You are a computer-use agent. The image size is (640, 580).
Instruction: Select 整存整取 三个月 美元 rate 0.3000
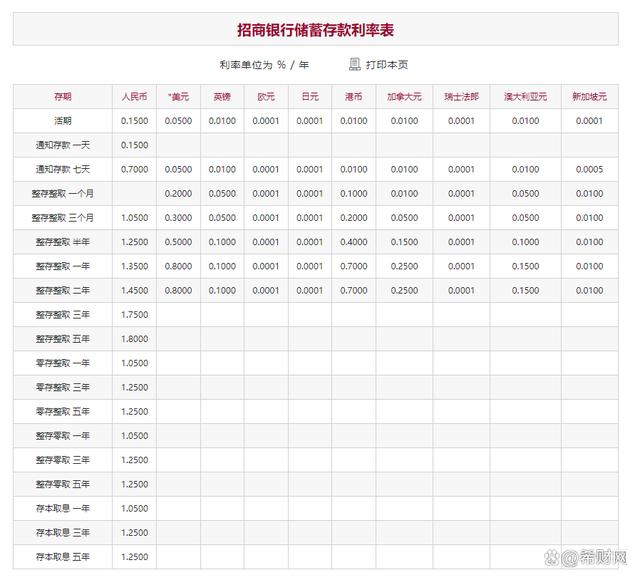pos(178,218)
